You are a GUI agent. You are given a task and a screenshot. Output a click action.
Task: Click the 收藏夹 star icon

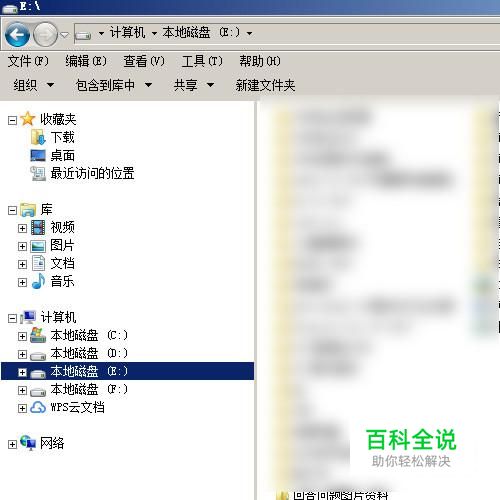pyautogui.click(x=28, y=119)
